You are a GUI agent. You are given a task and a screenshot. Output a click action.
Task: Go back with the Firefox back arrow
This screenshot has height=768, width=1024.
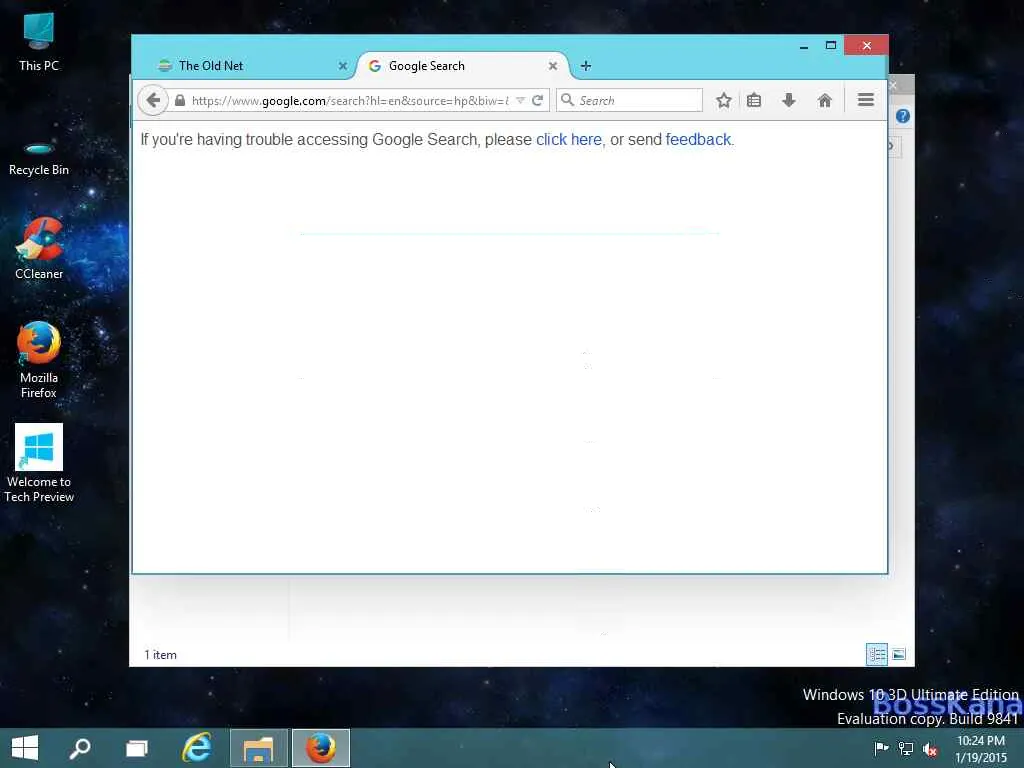[x=153, y=101]
